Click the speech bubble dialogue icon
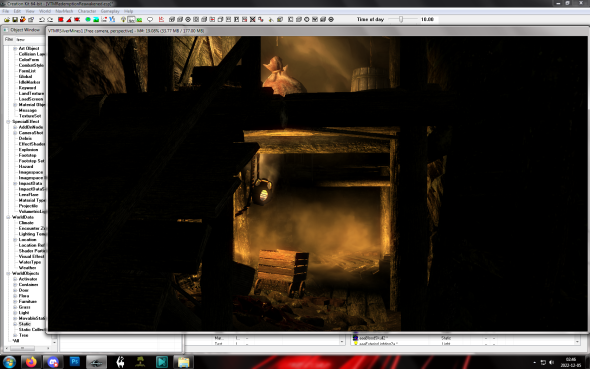Screen dimensions: 590x369 point(150,19)
